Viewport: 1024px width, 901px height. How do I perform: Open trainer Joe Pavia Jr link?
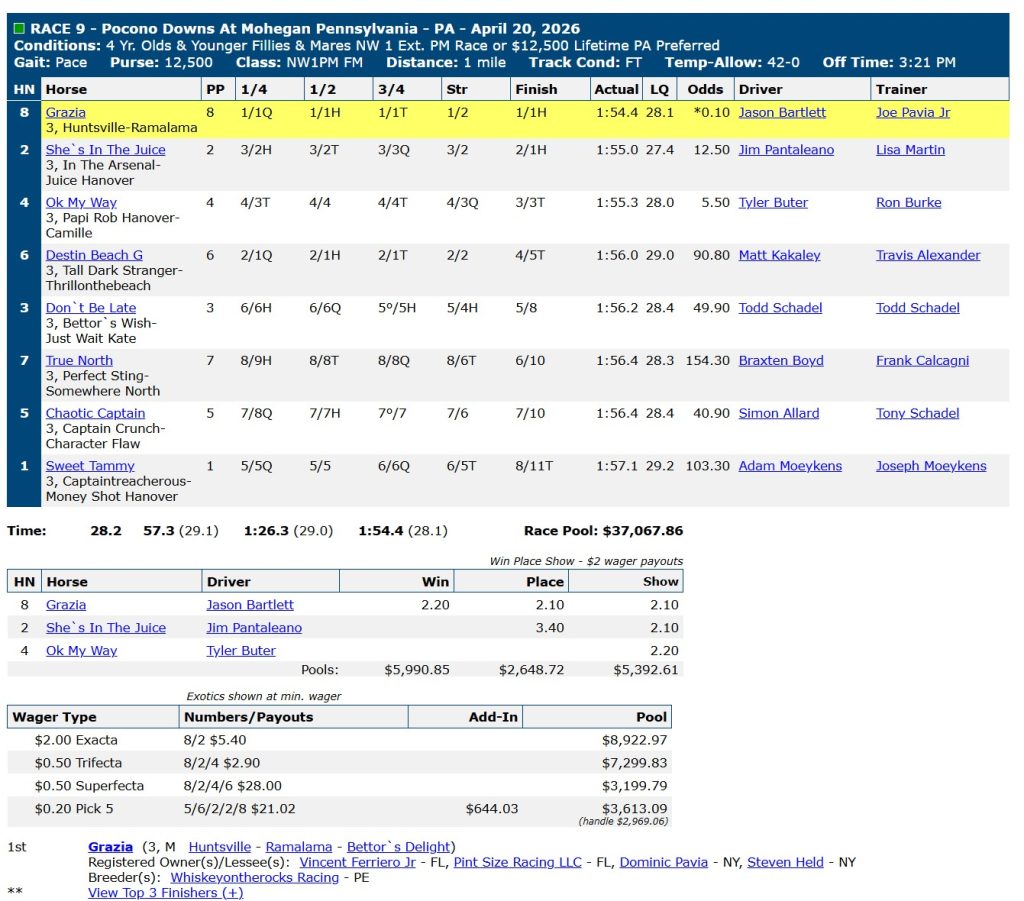click(913, 113)
